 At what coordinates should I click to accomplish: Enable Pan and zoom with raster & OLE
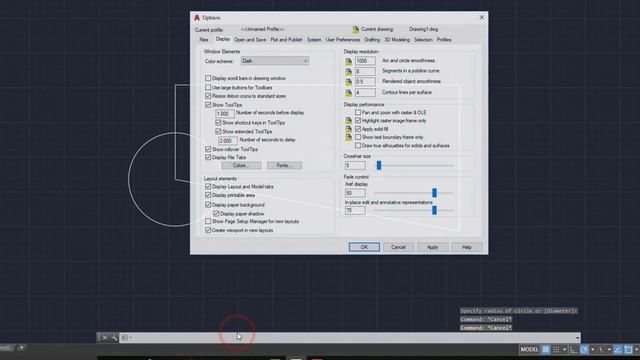pyautogui.click(x=358, y=112)
